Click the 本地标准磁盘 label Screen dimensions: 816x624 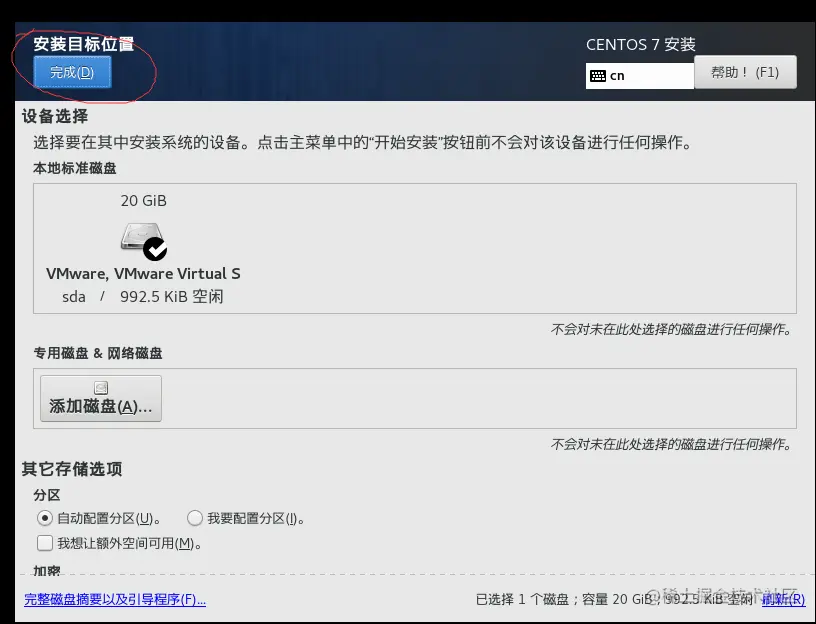(75, 168)
